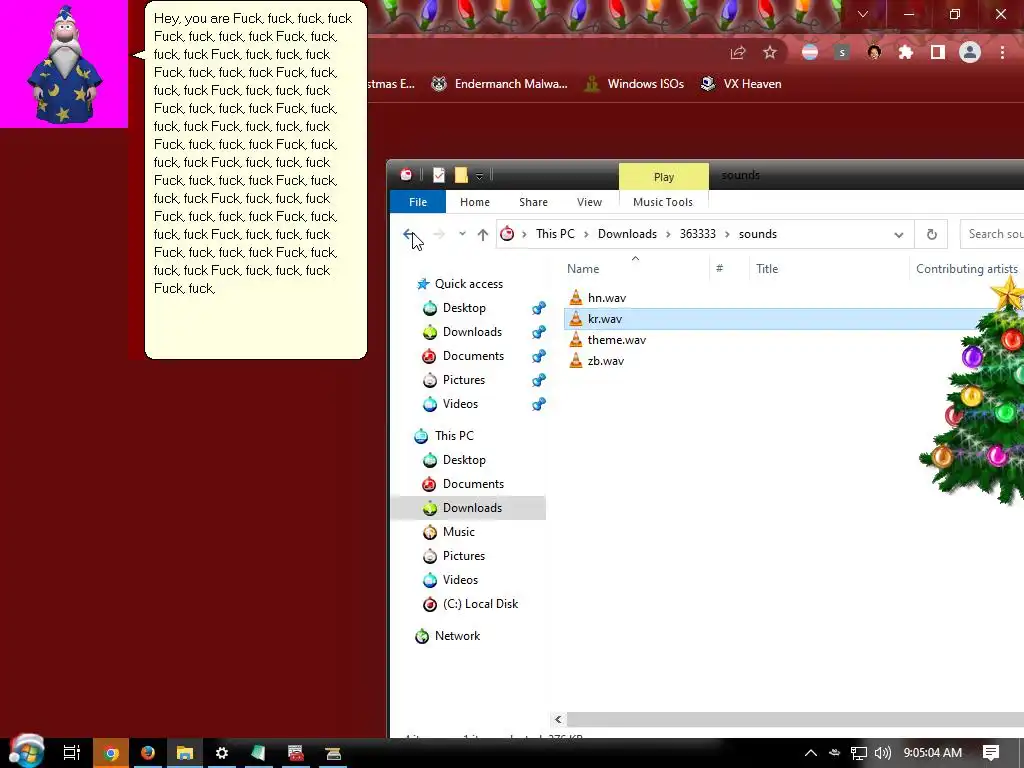Toggle the Chrome side panel icon

[x=938, y=53]
